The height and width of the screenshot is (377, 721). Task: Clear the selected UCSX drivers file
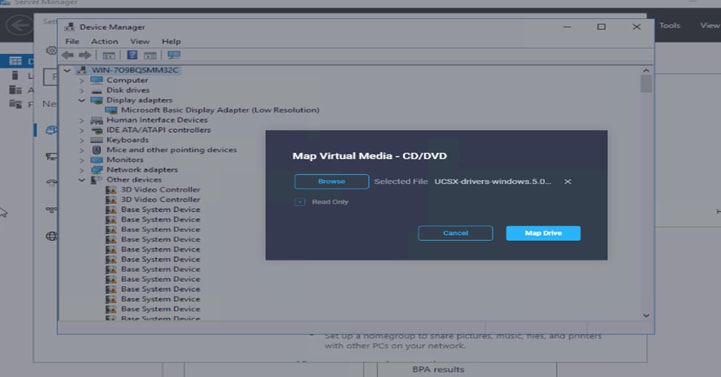tap(568, 182)
